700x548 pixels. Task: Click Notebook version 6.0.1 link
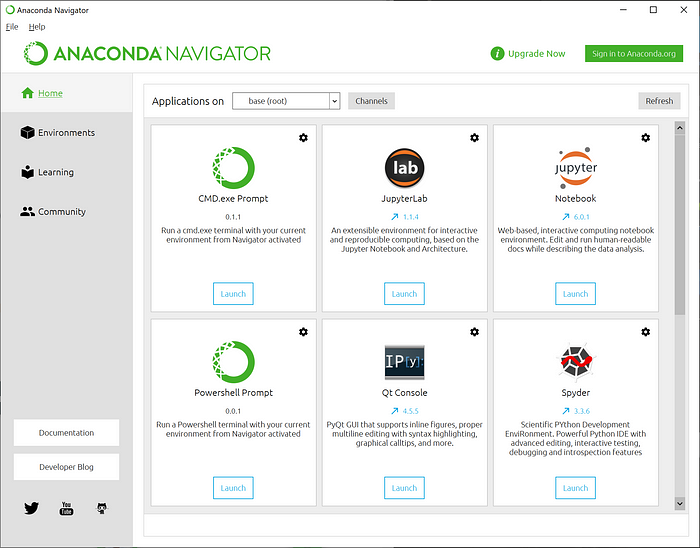coord(582,217)
